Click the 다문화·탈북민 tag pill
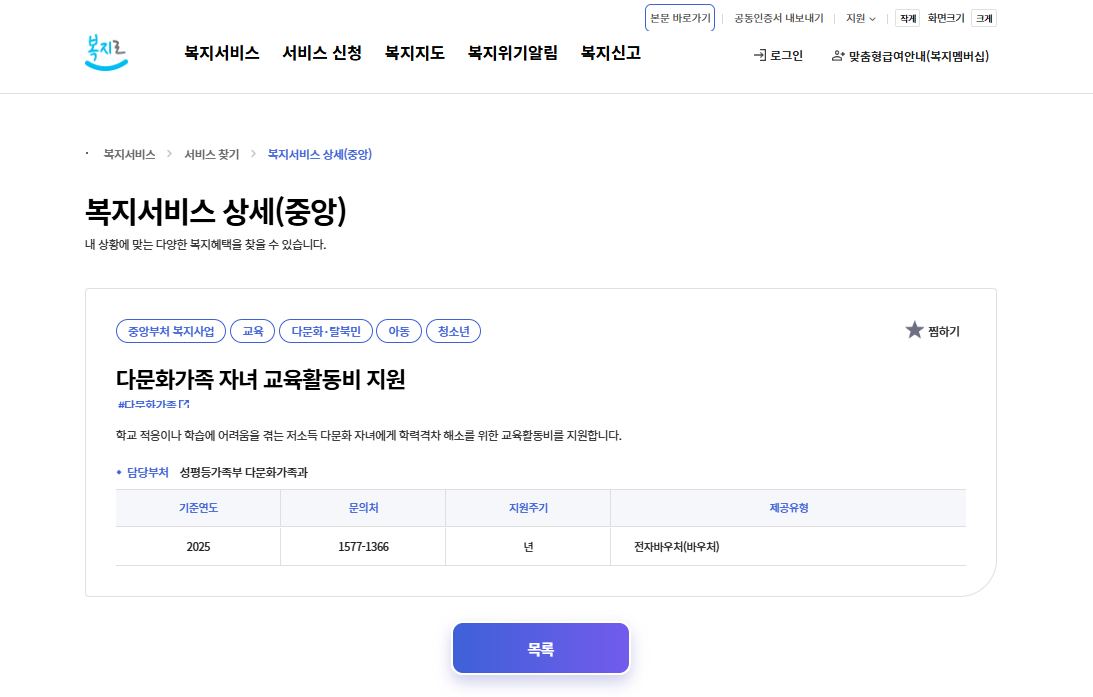This screenshot has width=1093, height=697. pyautogui.click(x=324, y=331)
